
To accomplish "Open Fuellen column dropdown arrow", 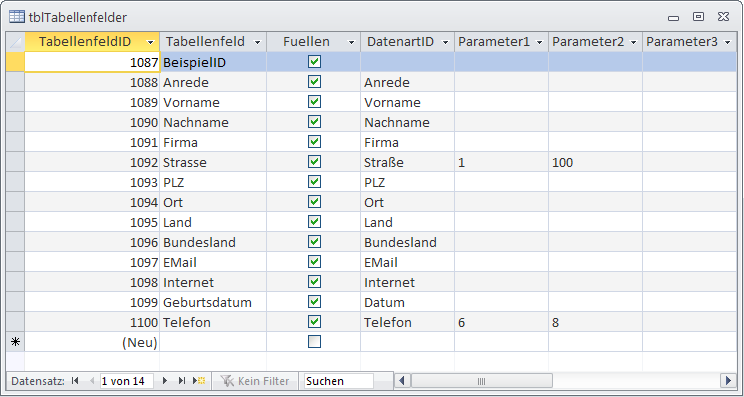I will coord(352,42).
